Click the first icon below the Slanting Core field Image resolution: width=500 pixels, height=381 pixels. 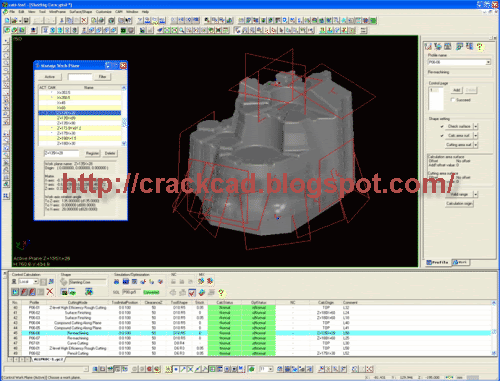(x=64, y=292)
